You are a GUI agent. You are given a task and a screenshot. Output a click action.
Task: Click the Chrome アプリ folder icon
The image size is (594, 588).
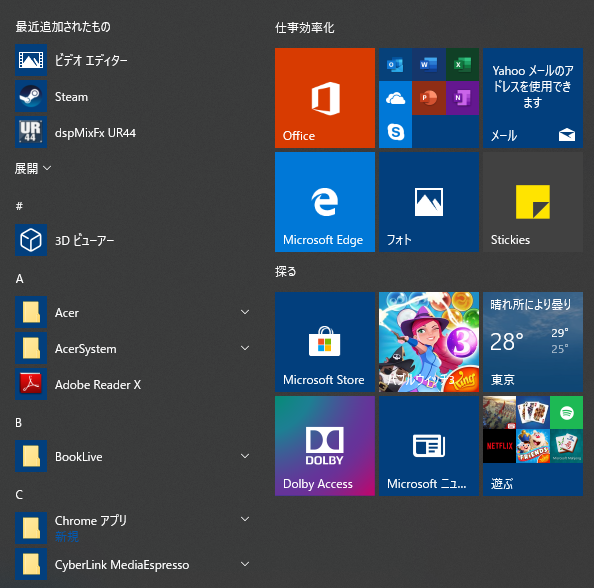(31, 528)
